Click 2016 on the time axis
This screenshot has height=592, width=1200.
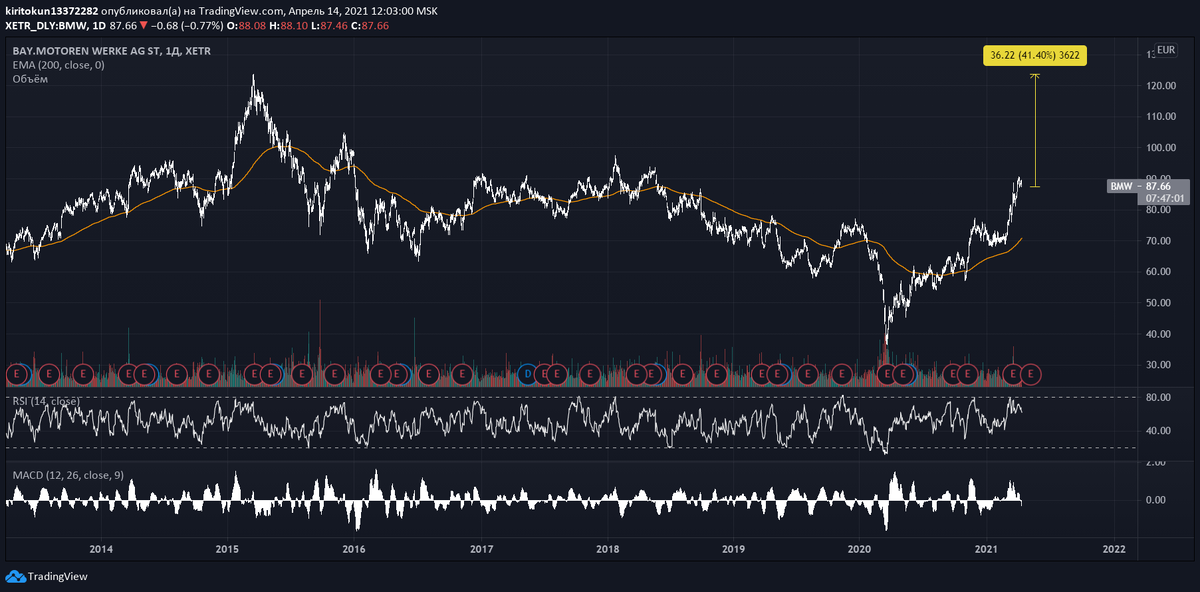354,549
